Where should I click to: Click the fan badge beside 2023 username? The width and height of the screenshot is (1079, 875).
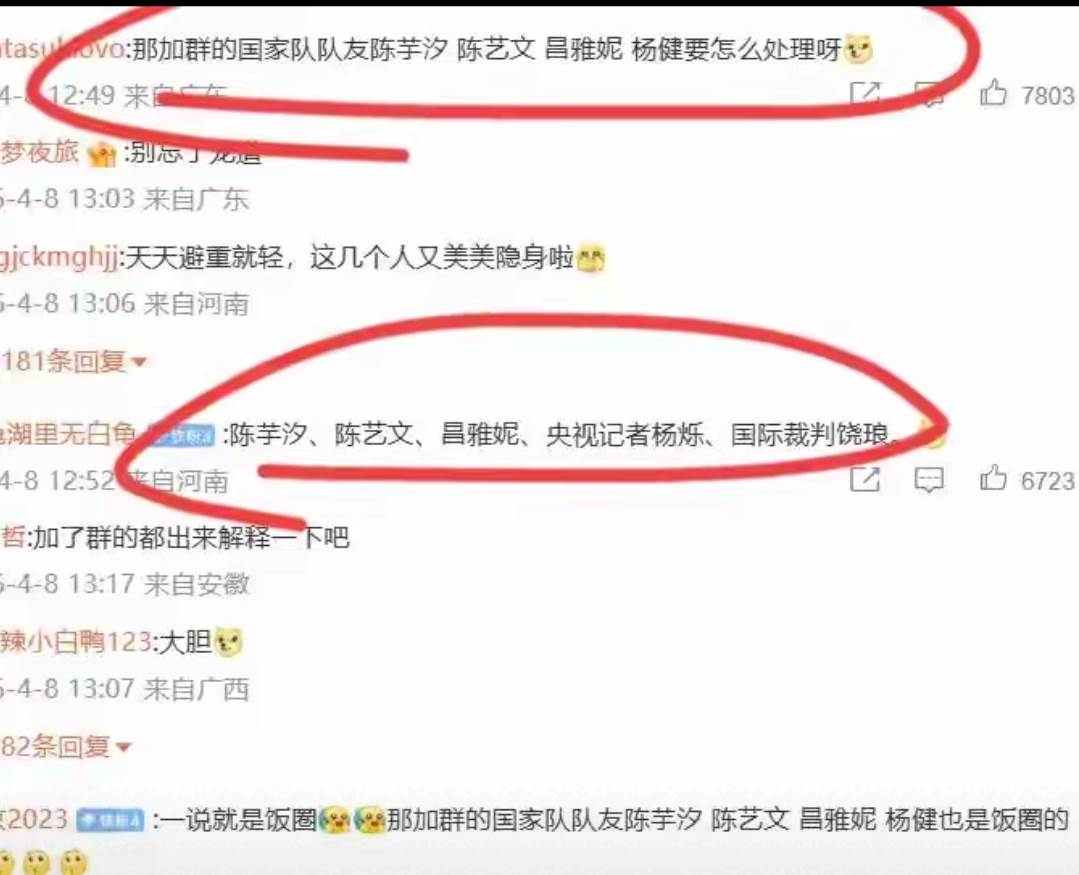tap(110, 820)
